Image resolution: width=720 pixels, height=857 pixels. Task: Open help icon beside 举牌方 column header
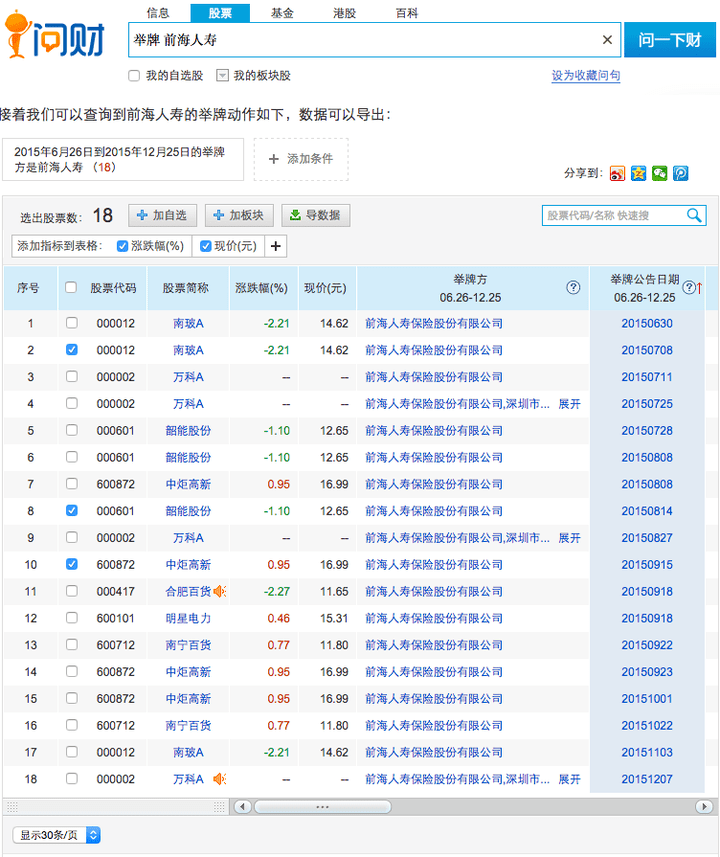[x=573, y=288]
